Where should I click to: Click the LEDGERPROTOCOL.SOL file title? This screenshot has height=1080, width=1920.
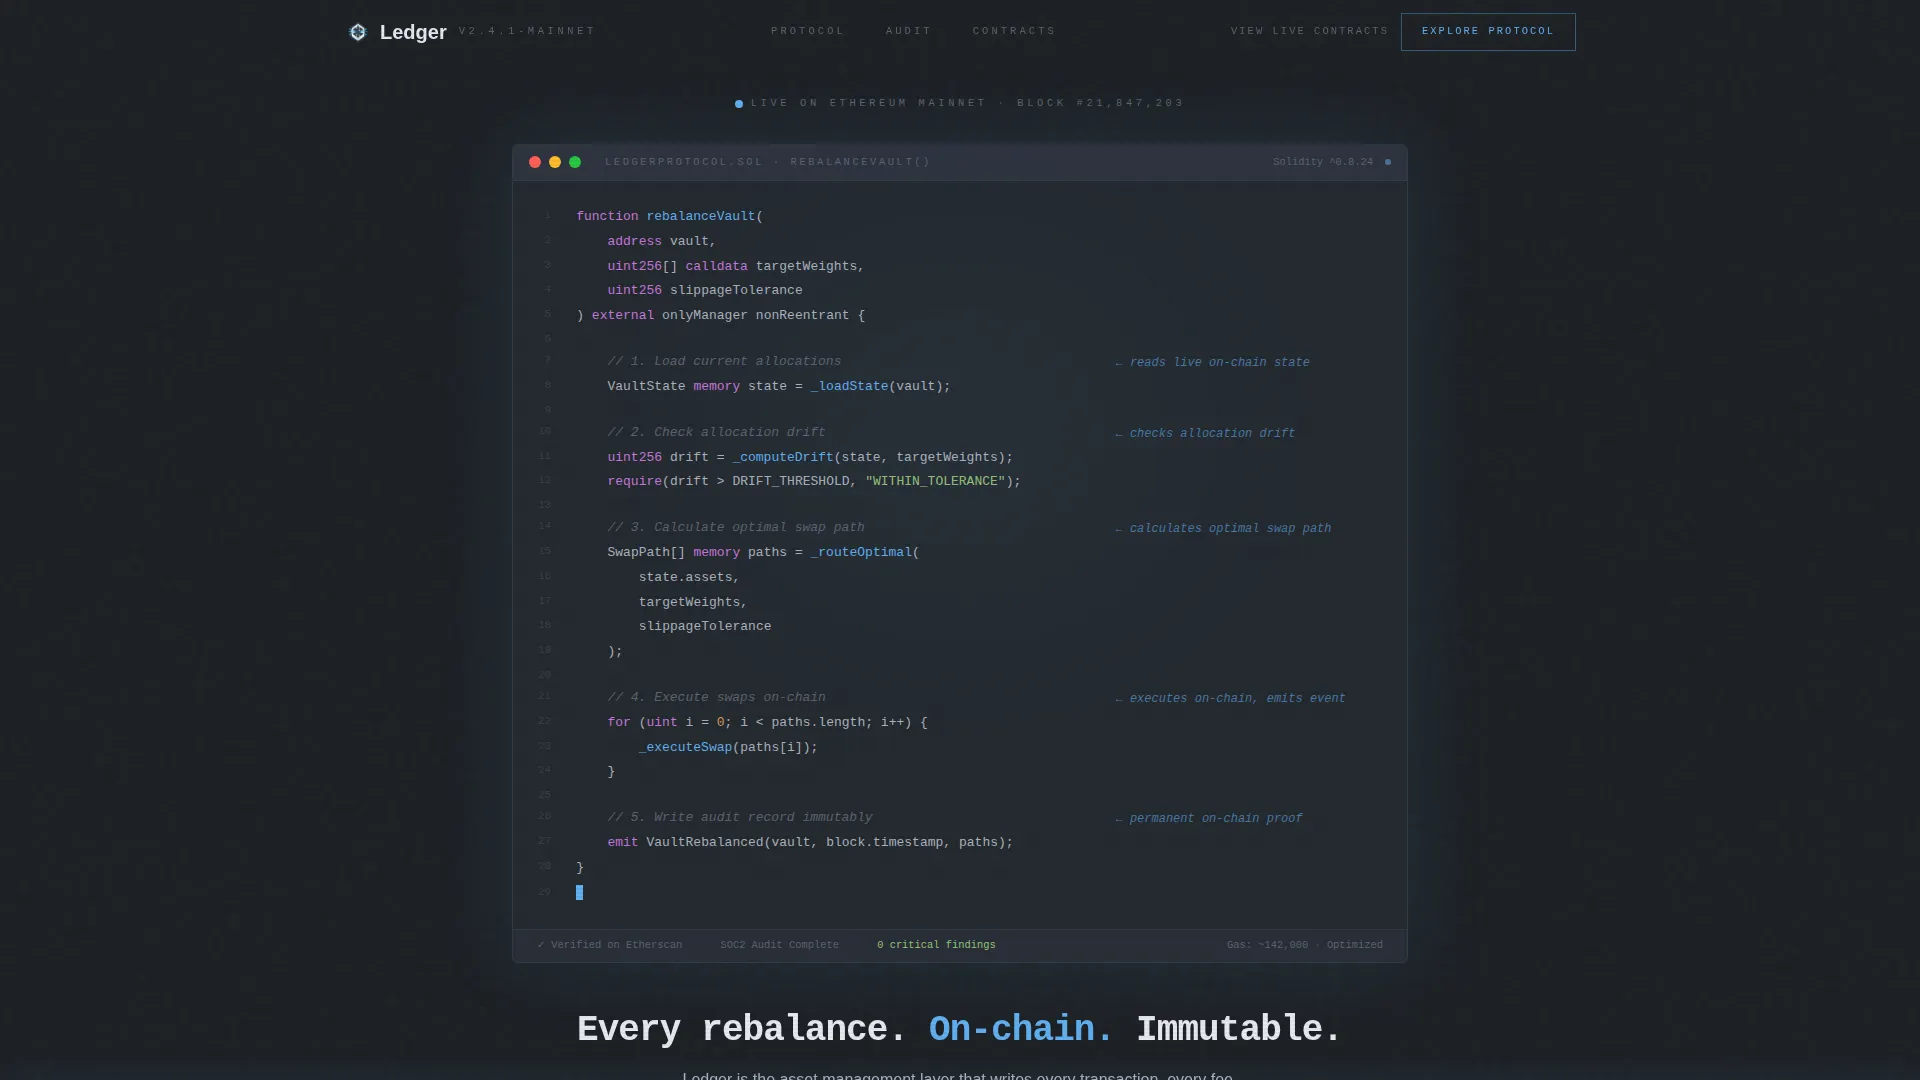(767, 162)
